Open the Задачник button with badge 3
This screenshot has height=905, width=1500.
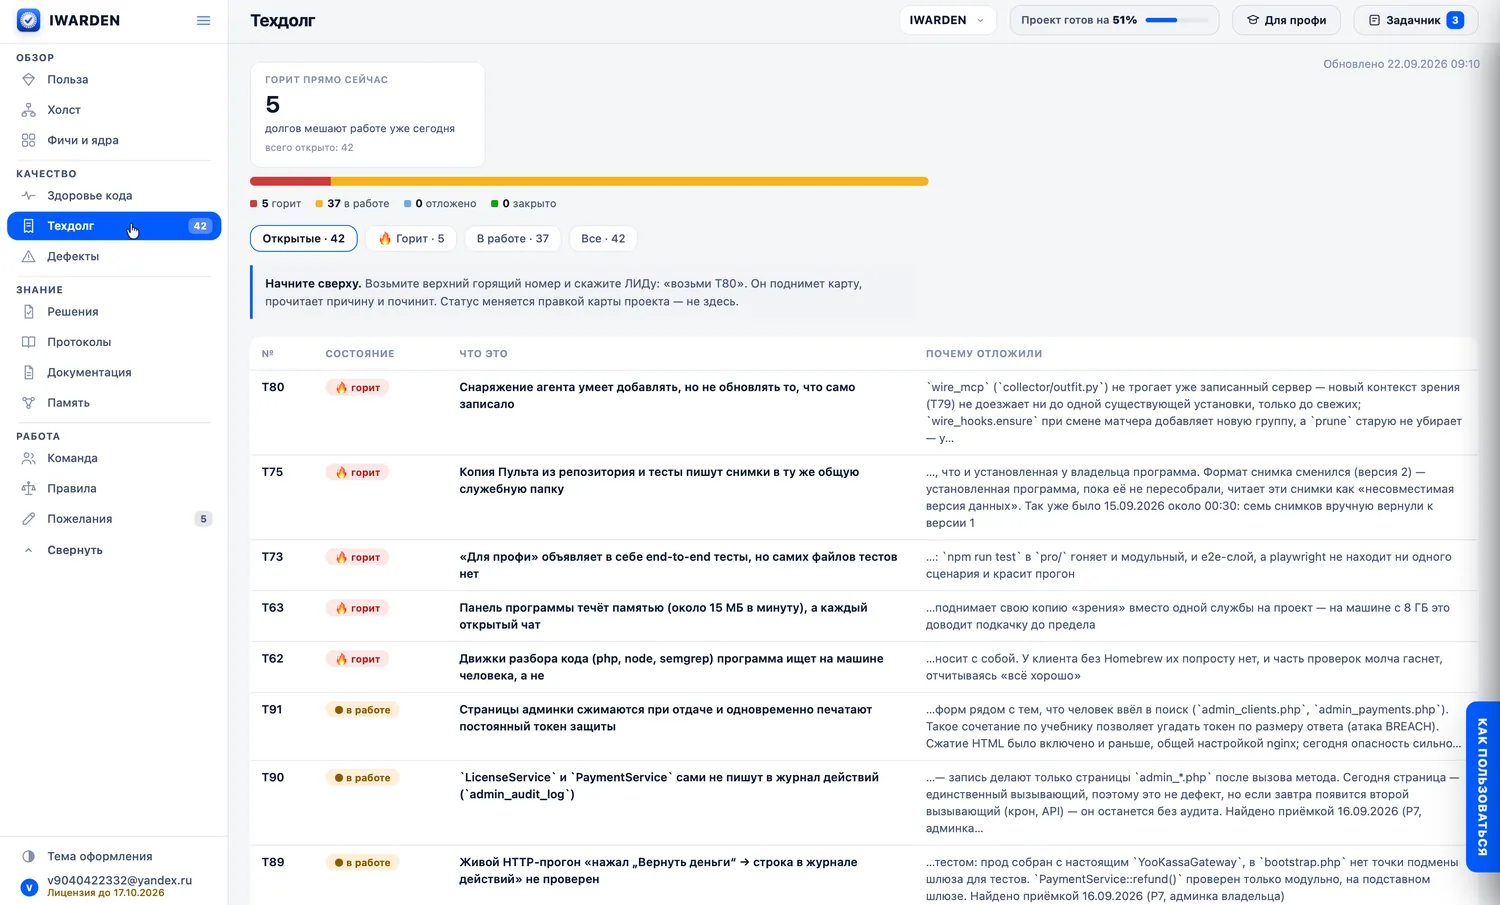pyautogui.click(x=1415, y=20)
